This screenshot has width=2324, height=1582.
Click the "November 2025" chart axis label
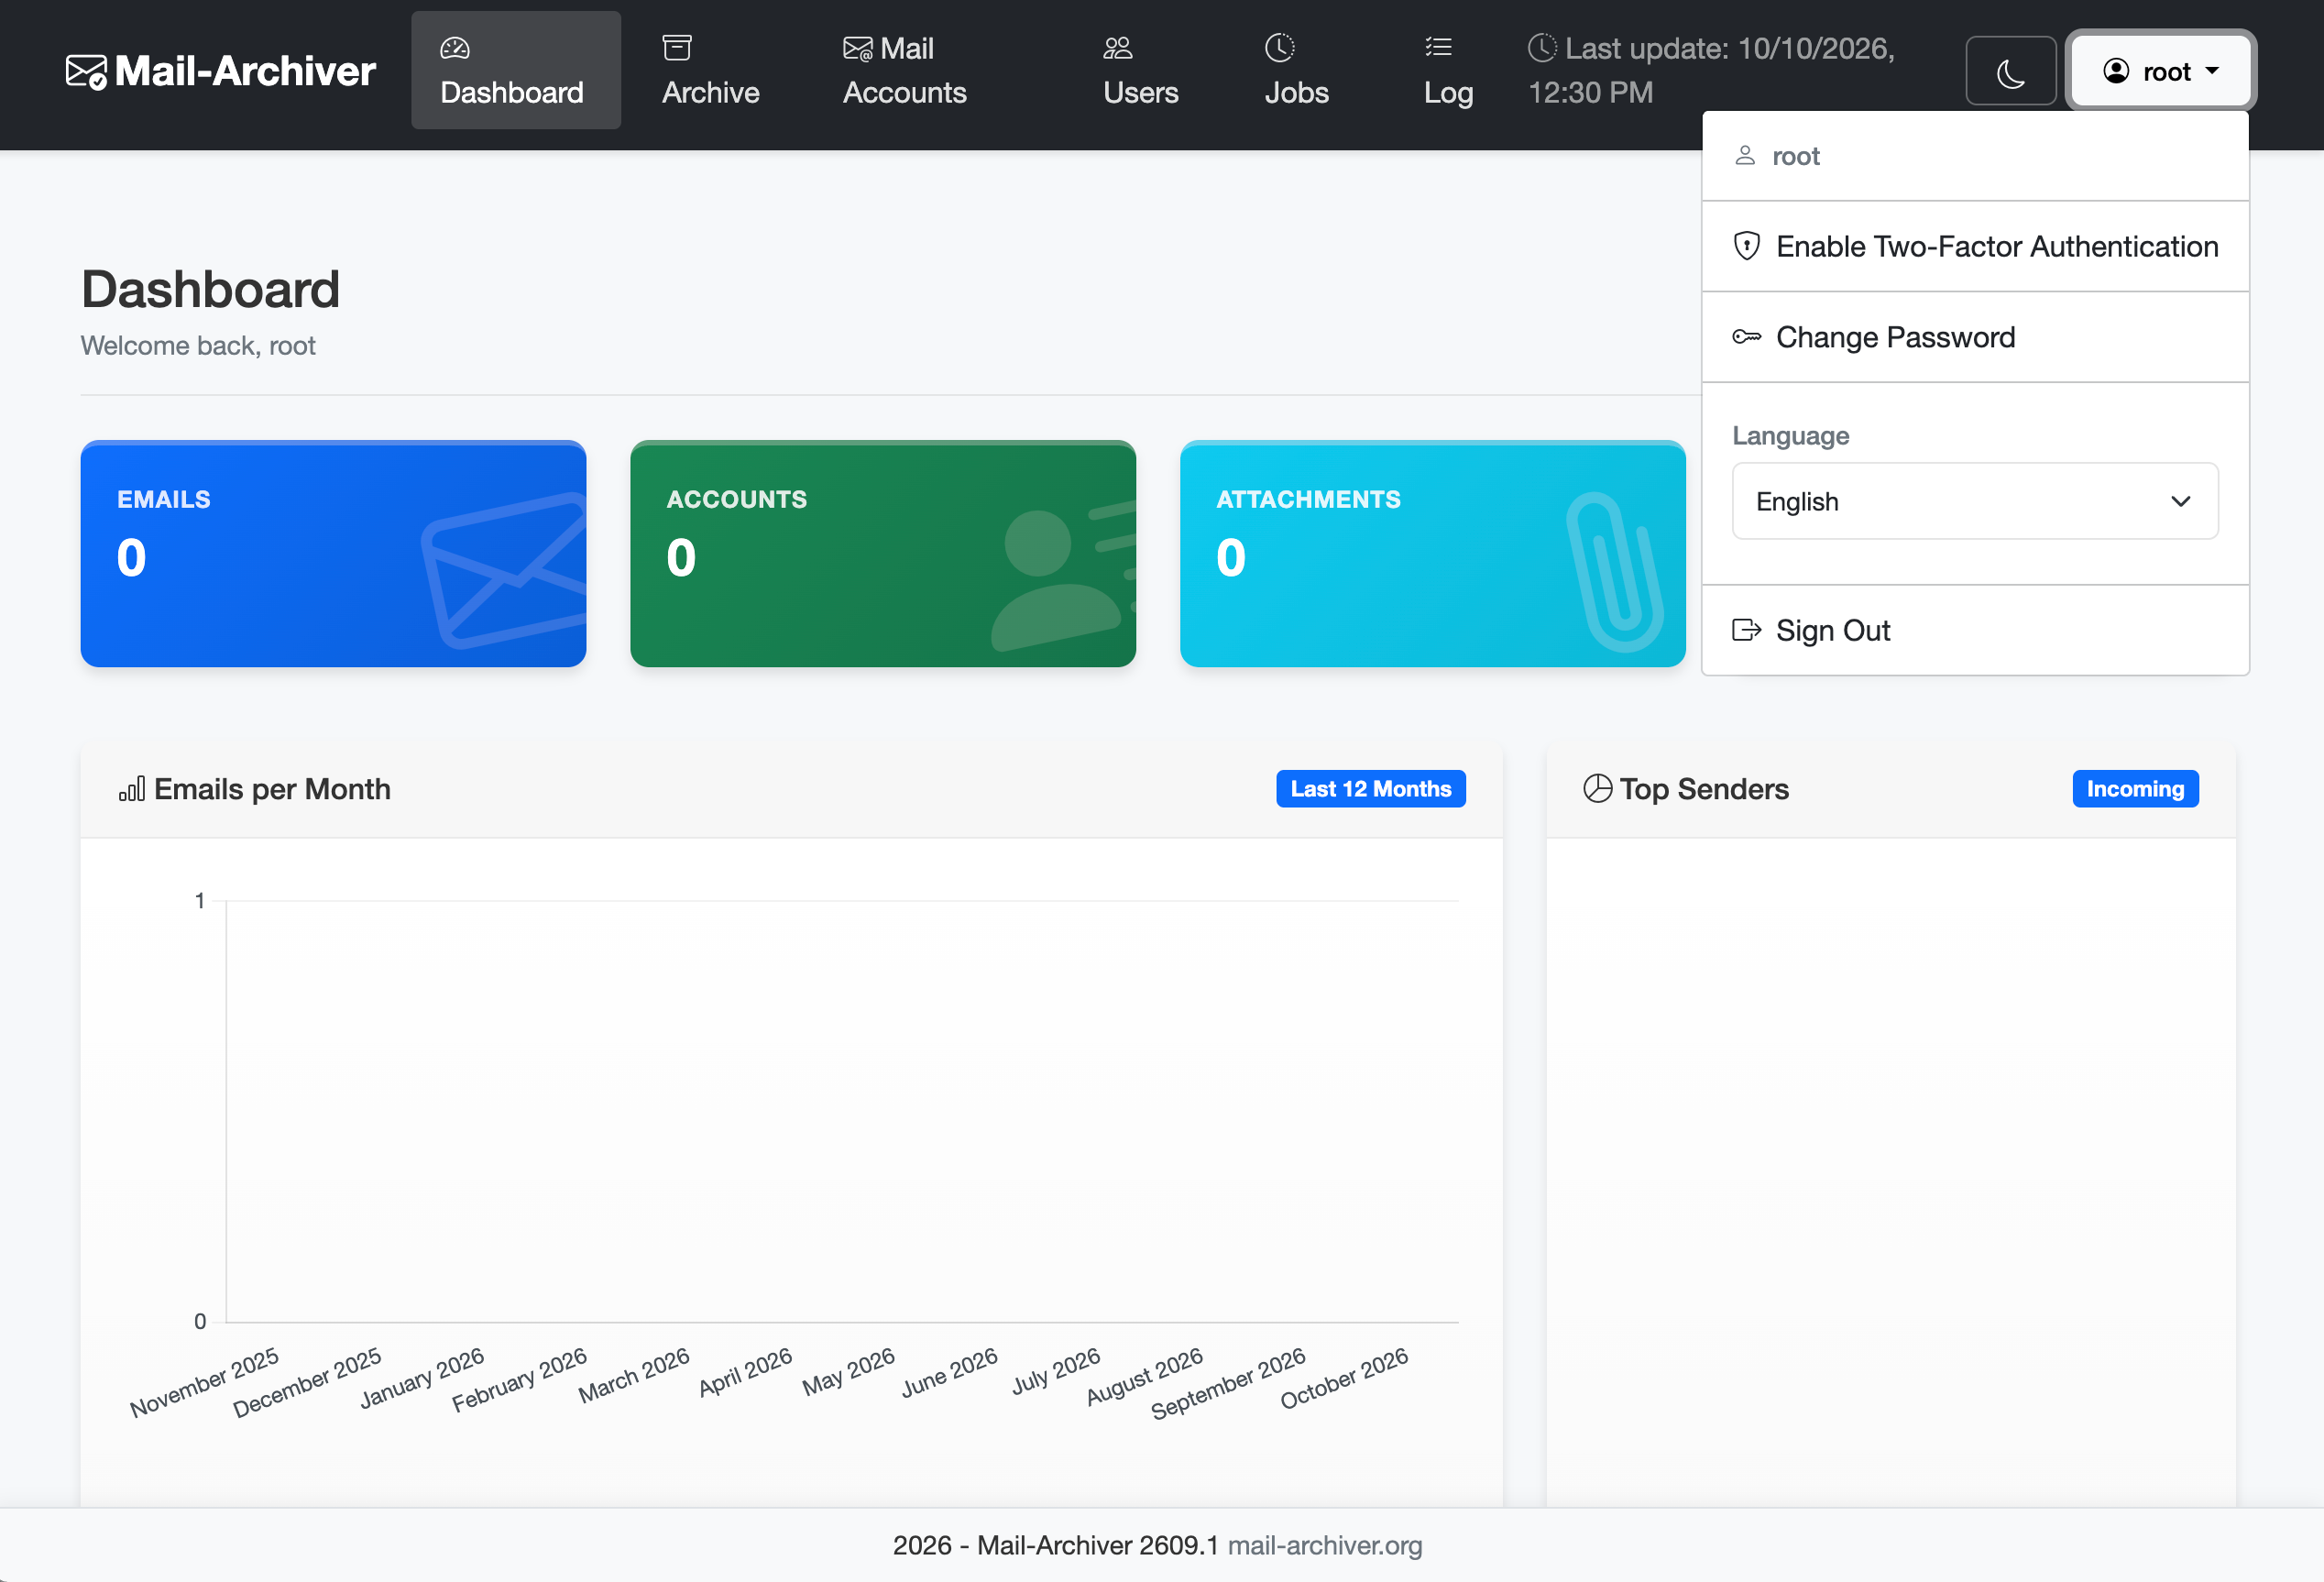point(204,1382)
